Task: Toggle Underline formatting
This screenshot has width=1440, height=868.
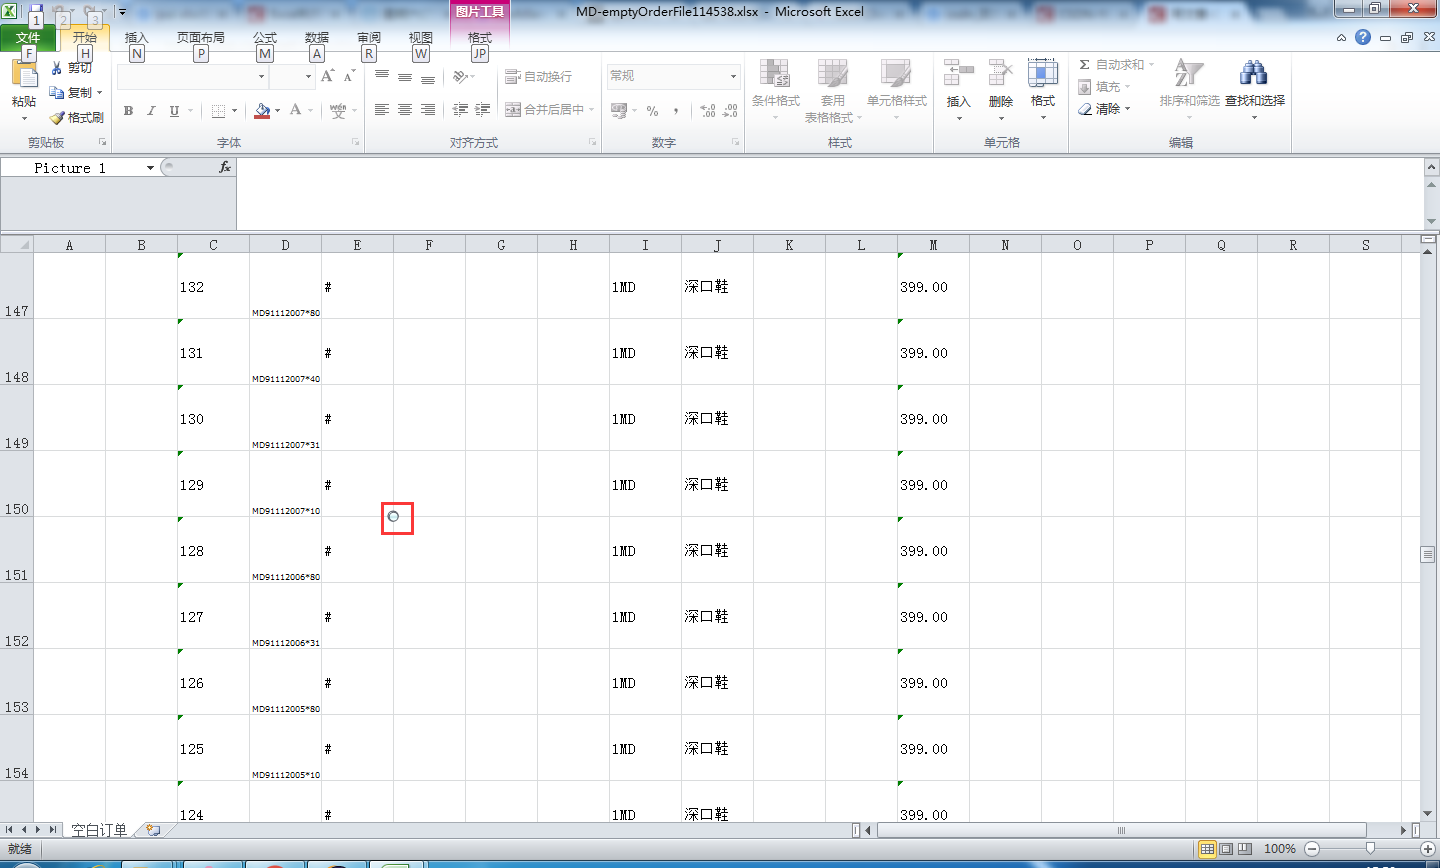Action: (174, 110)
